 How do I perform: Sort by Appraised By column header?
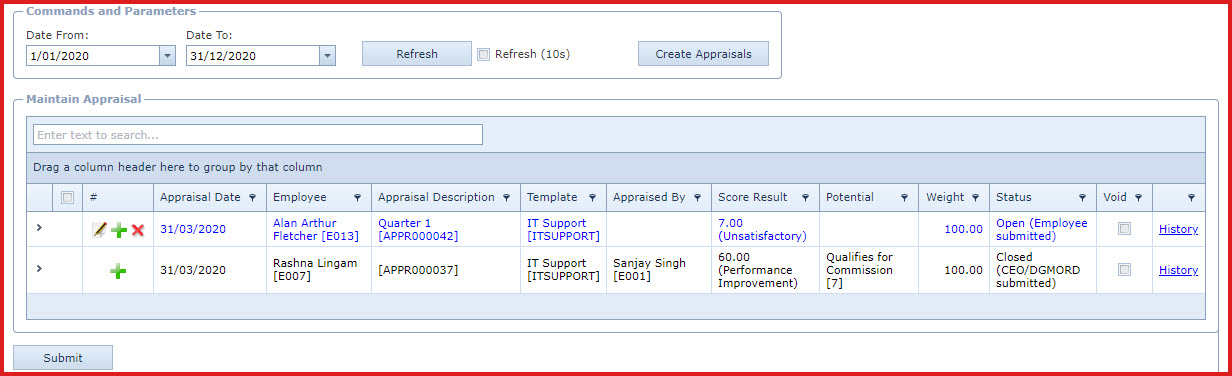click(x=649, y=198)
